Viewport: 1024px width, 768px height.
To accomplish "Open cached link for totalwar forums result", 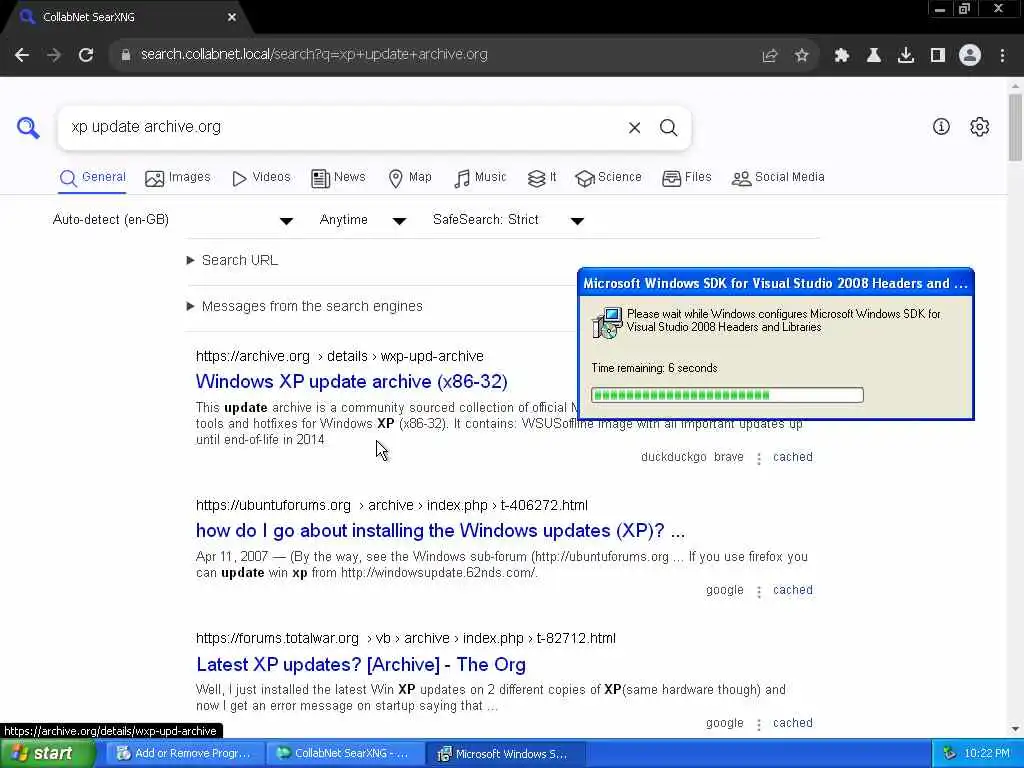I will [x=793, y=723].
